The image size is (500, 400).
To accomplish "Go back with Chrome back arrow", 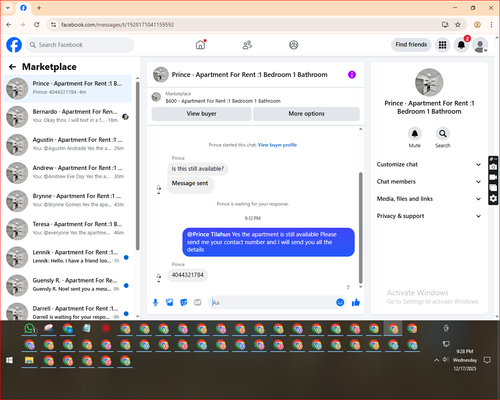I will (x=9, y=25).
